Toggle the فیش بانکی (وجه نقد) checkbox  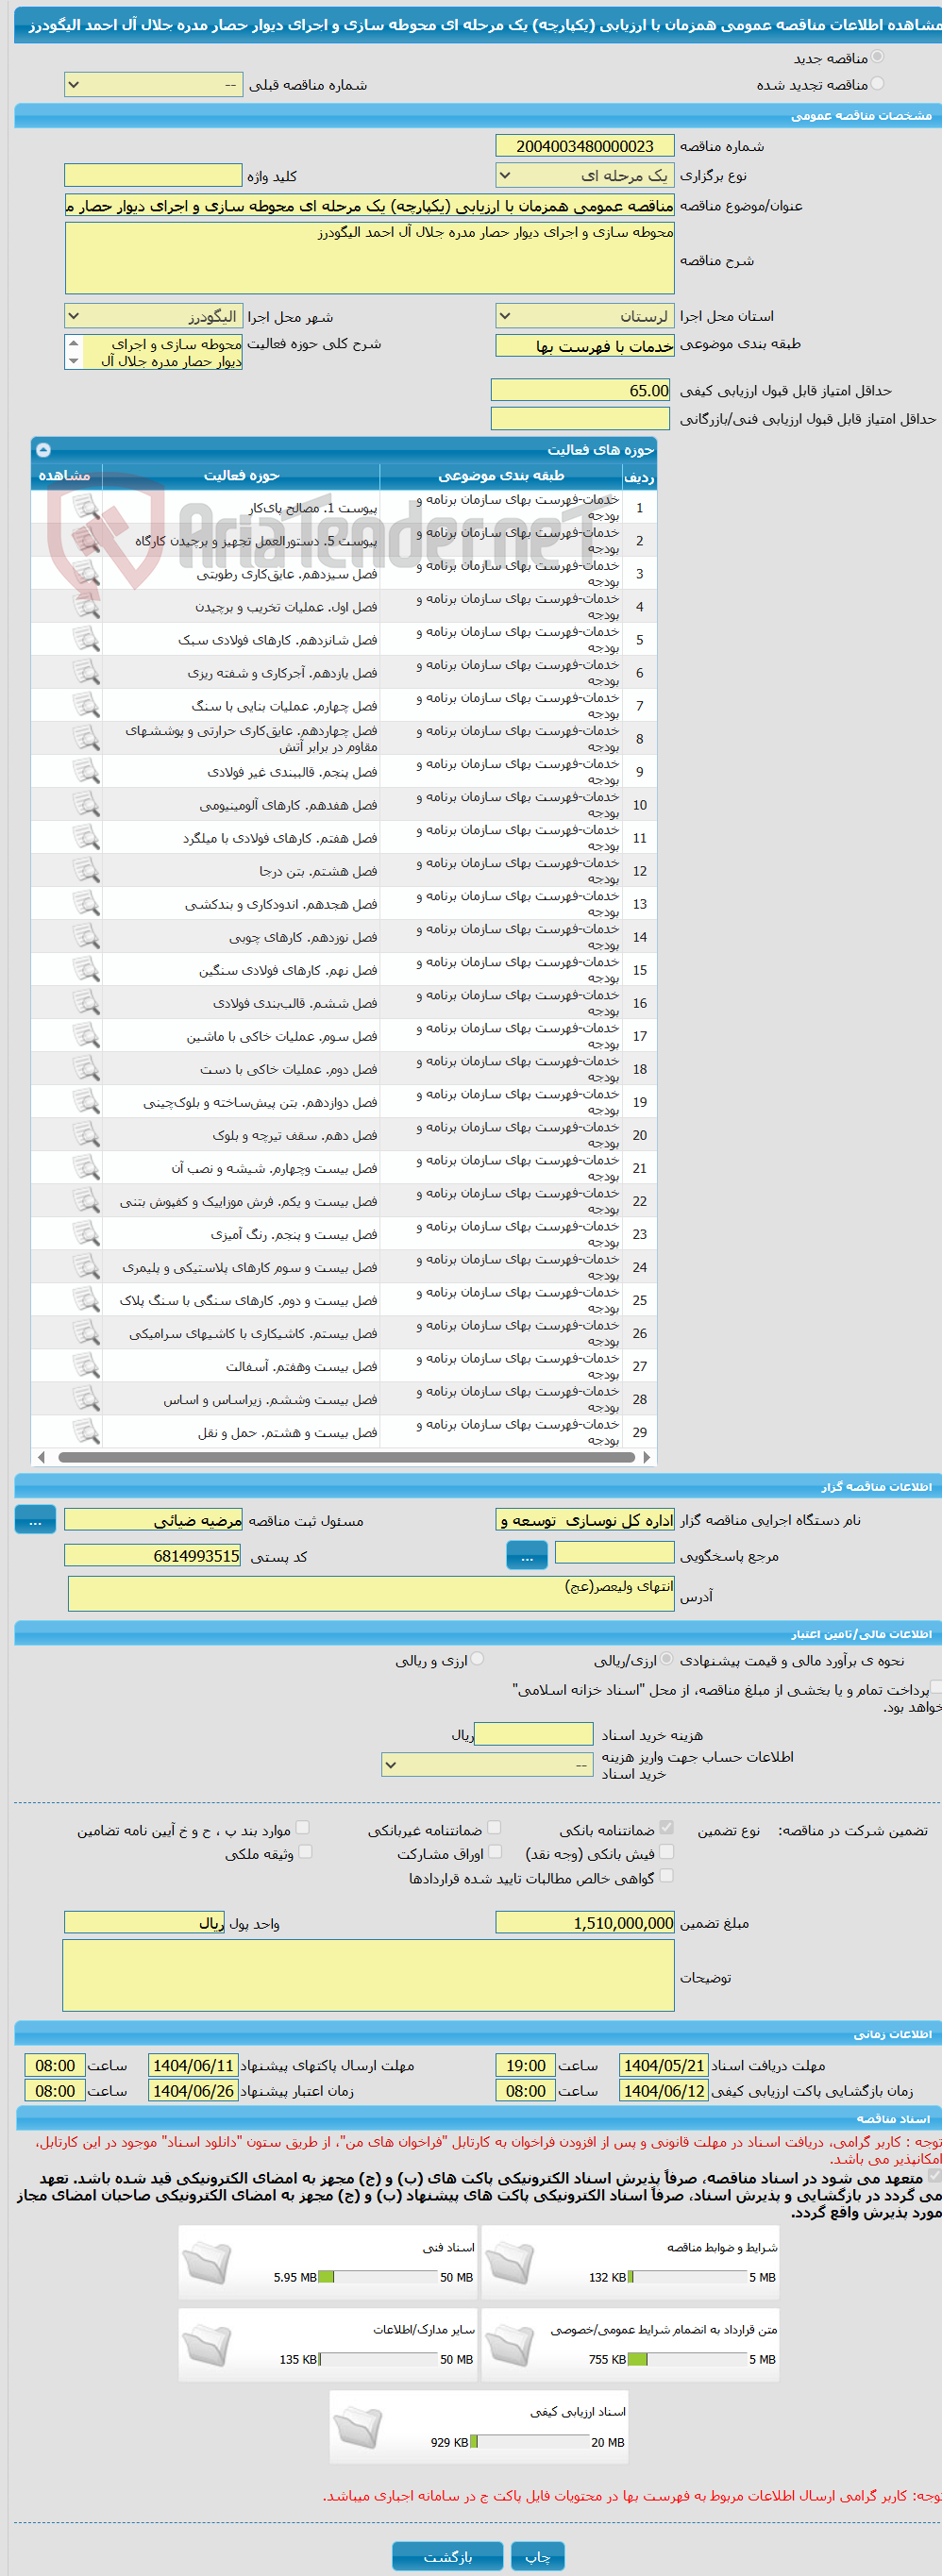click(x=667, y=1851)
